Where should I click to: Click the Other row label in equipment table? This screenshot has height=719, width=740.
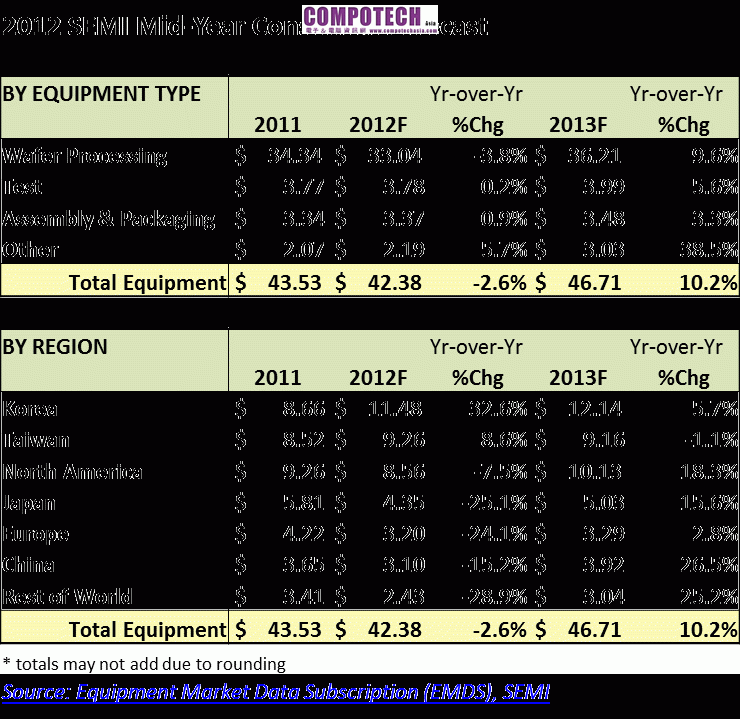point(31,250)
